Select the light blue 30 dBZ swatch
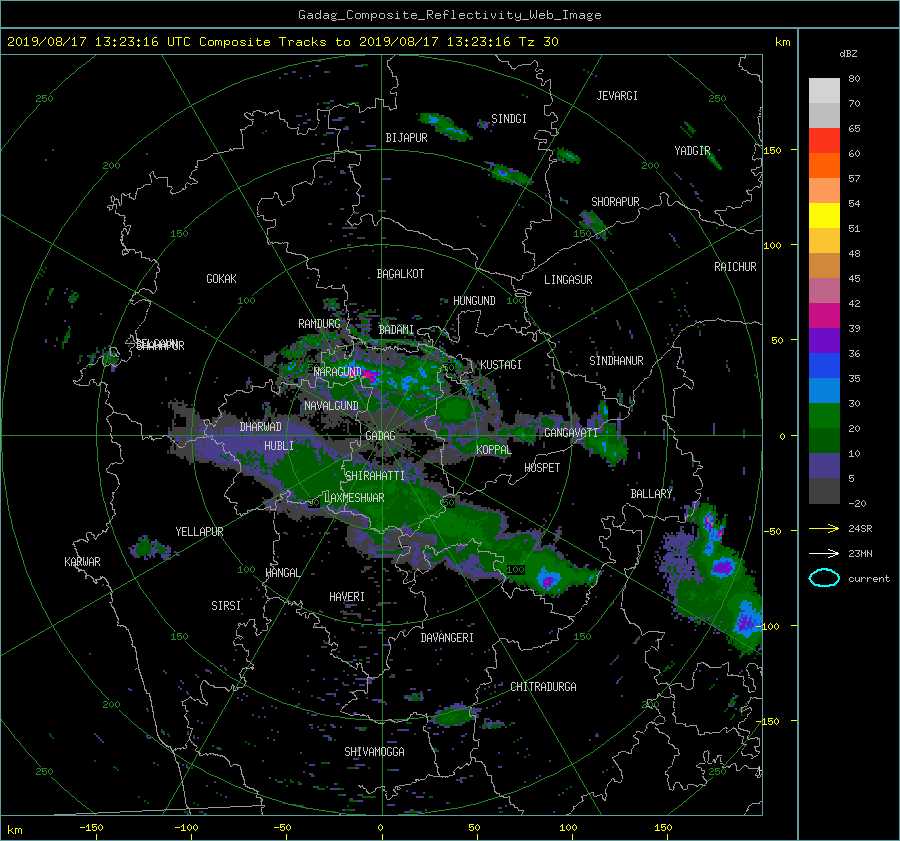900x841 pixels. tap(824, 391)
